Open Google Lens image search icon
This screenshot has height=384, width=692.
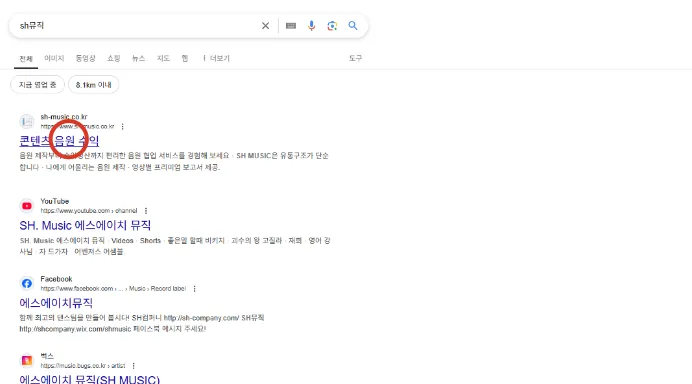332,26
